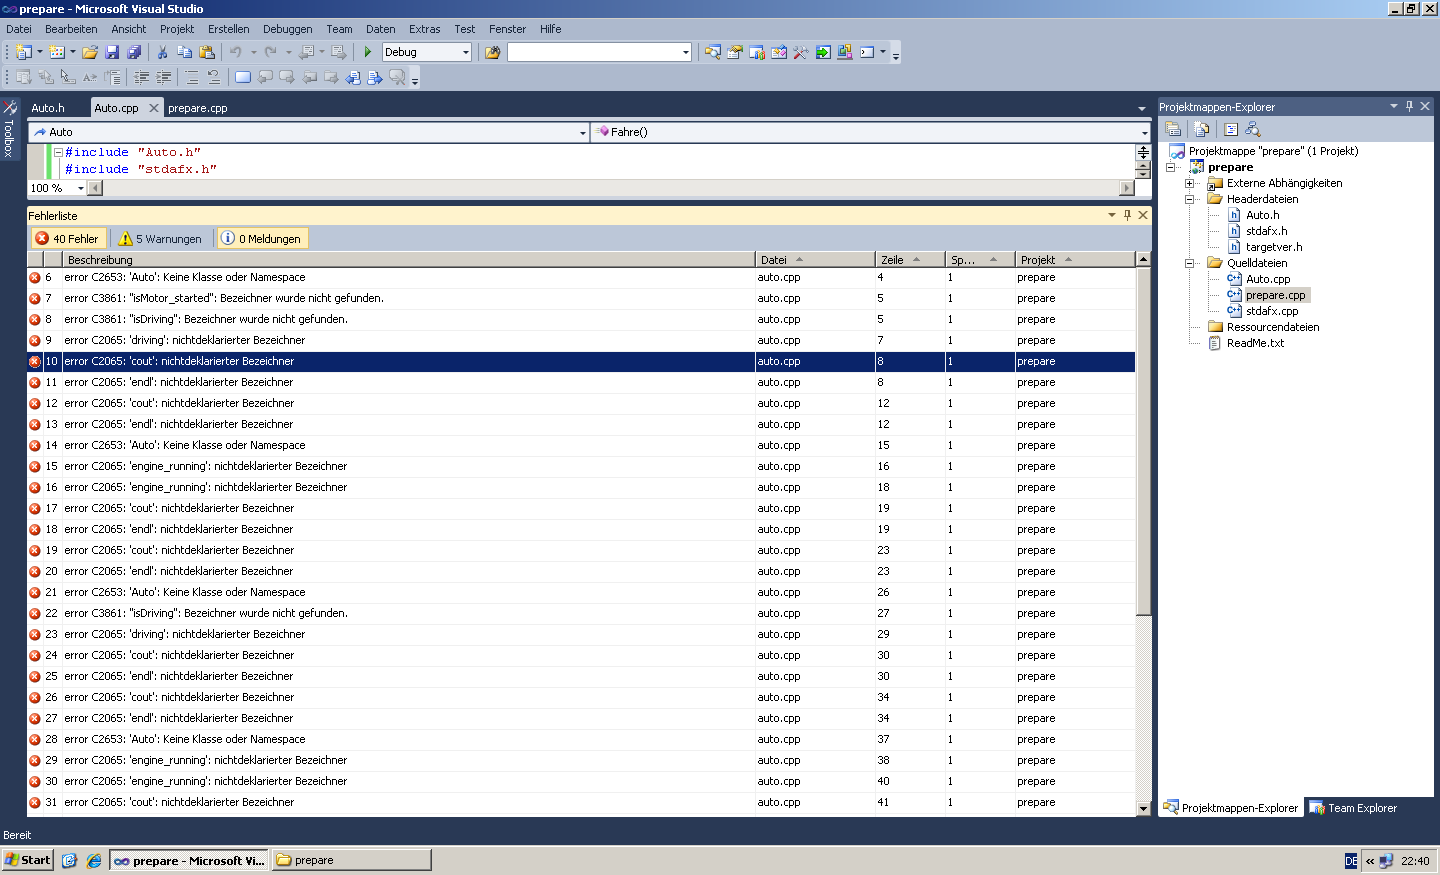Start debugging with the green play icon
The height and width of the screenshot is (875, 1440).
click(x=368, y=52)
